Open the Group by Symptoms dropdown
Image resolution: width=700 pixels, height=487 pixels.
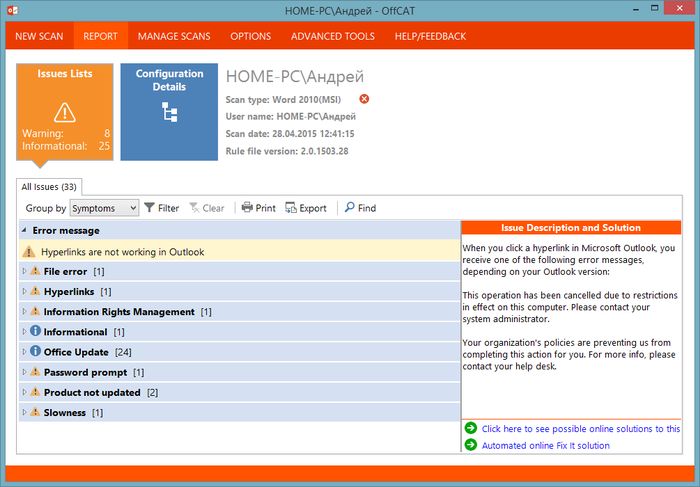click(105, 208)
